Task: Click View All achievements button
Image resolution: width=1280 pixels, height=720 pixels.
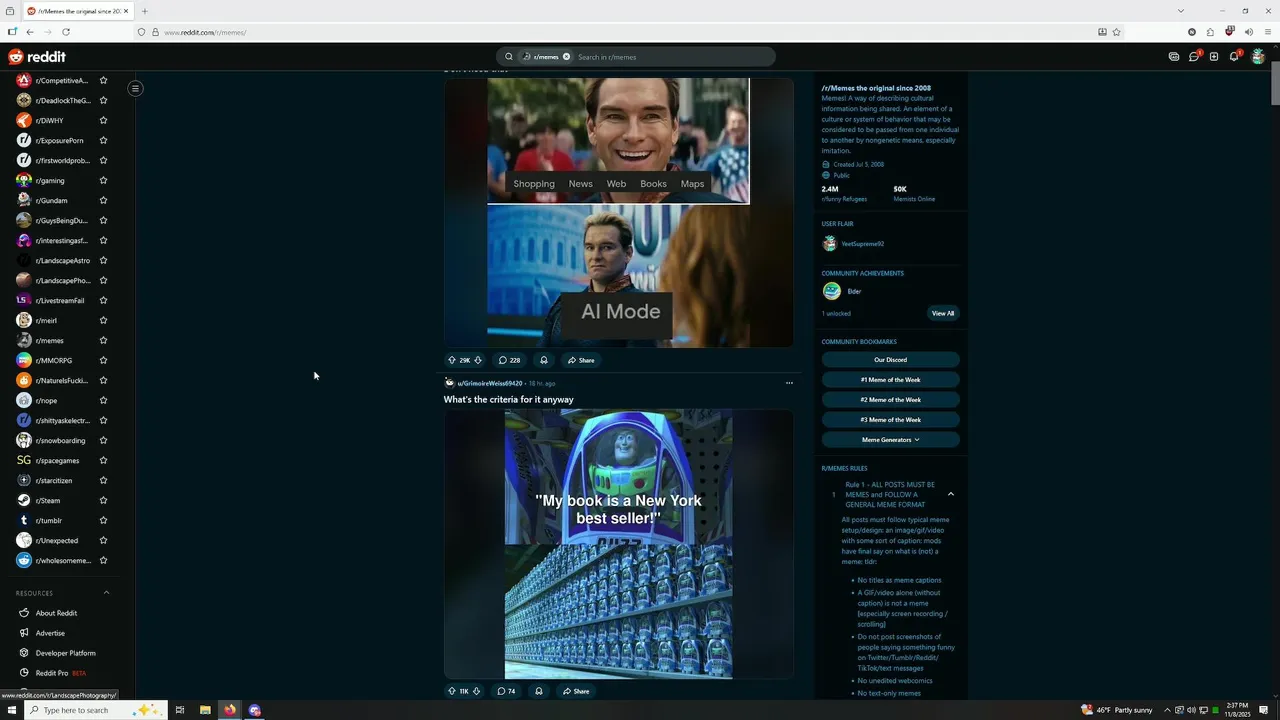Action: [x=943, y=313]
